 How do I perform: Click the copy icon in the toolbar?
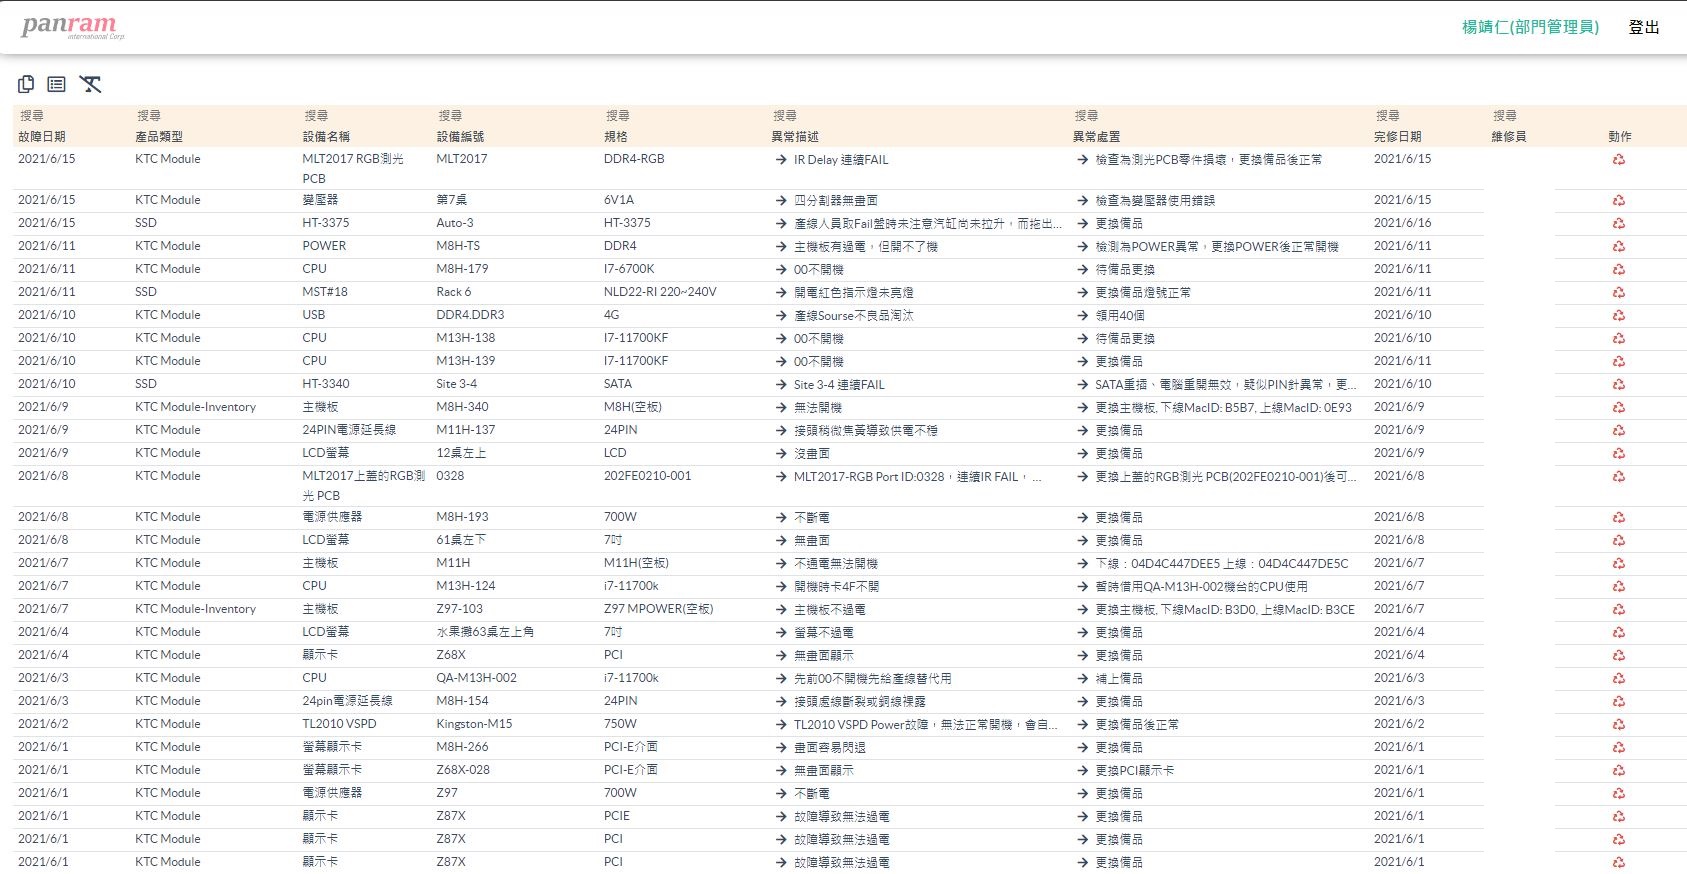[x=26, y=85]
